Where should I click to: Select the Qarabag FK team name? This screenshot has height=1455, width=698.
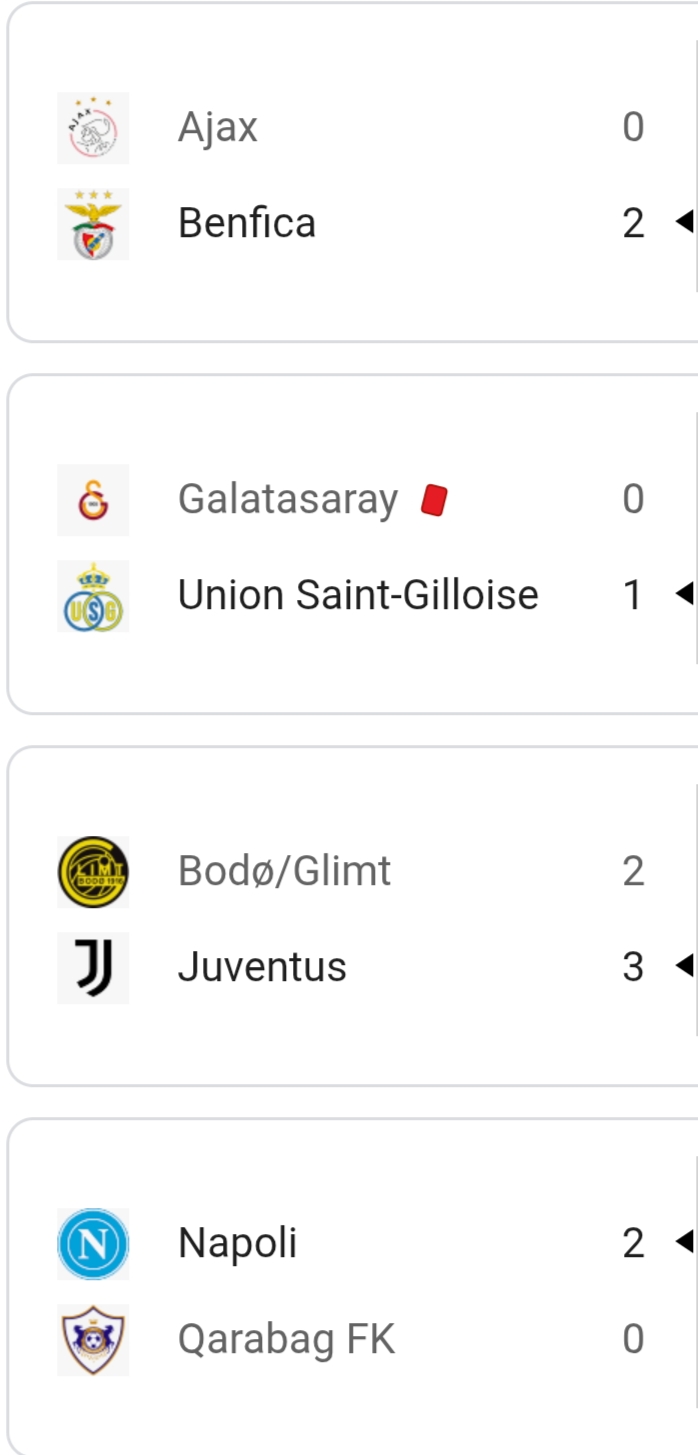point(286,1340)
